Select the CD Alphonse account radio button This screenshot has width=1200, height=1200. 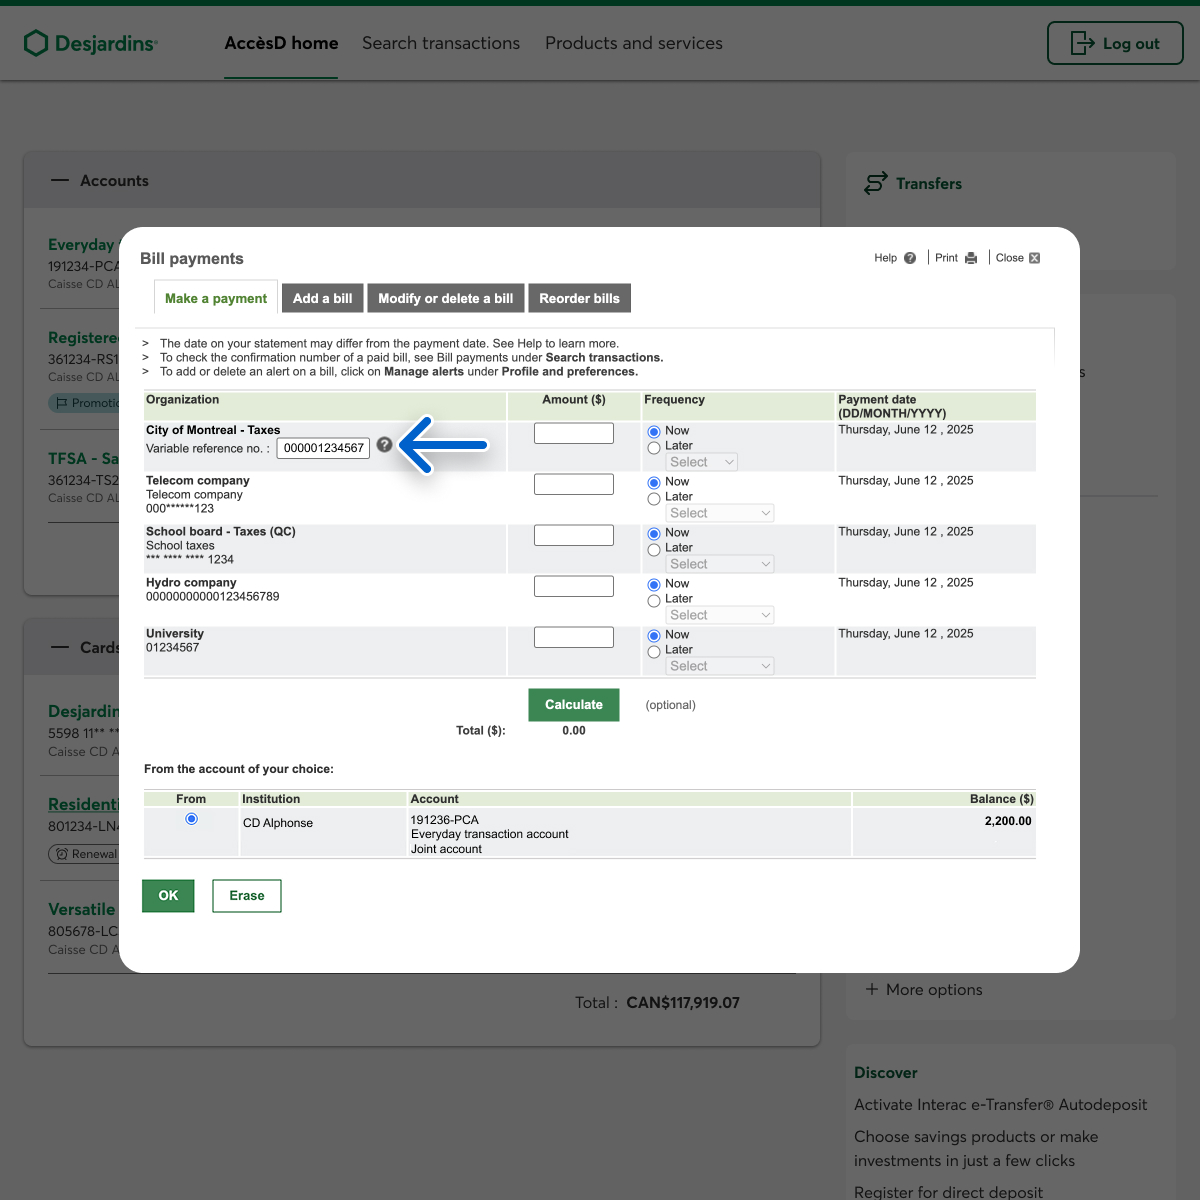point(191,819)
